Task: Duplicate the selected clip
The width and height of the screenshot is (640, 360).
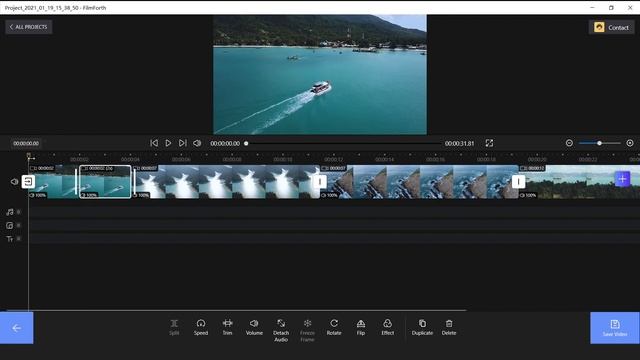Action: point(422,327)
